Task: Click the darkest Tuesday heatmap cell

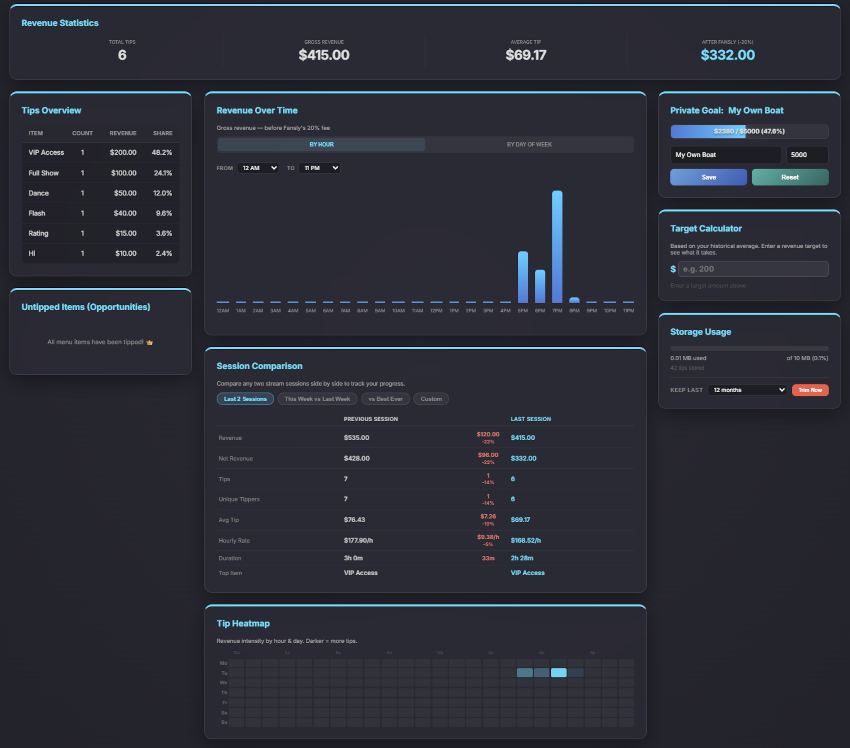Action: coord(557,672)
